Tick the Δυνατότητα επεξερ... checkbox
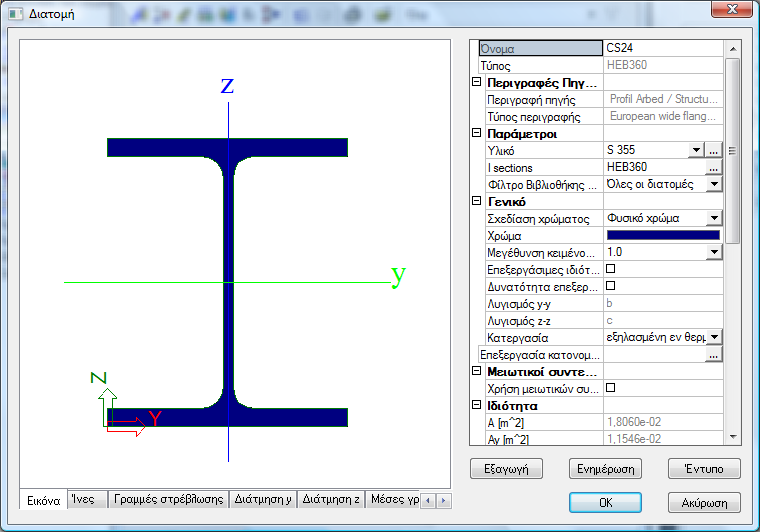Viewport: 760px width, 532px height. 611,286
